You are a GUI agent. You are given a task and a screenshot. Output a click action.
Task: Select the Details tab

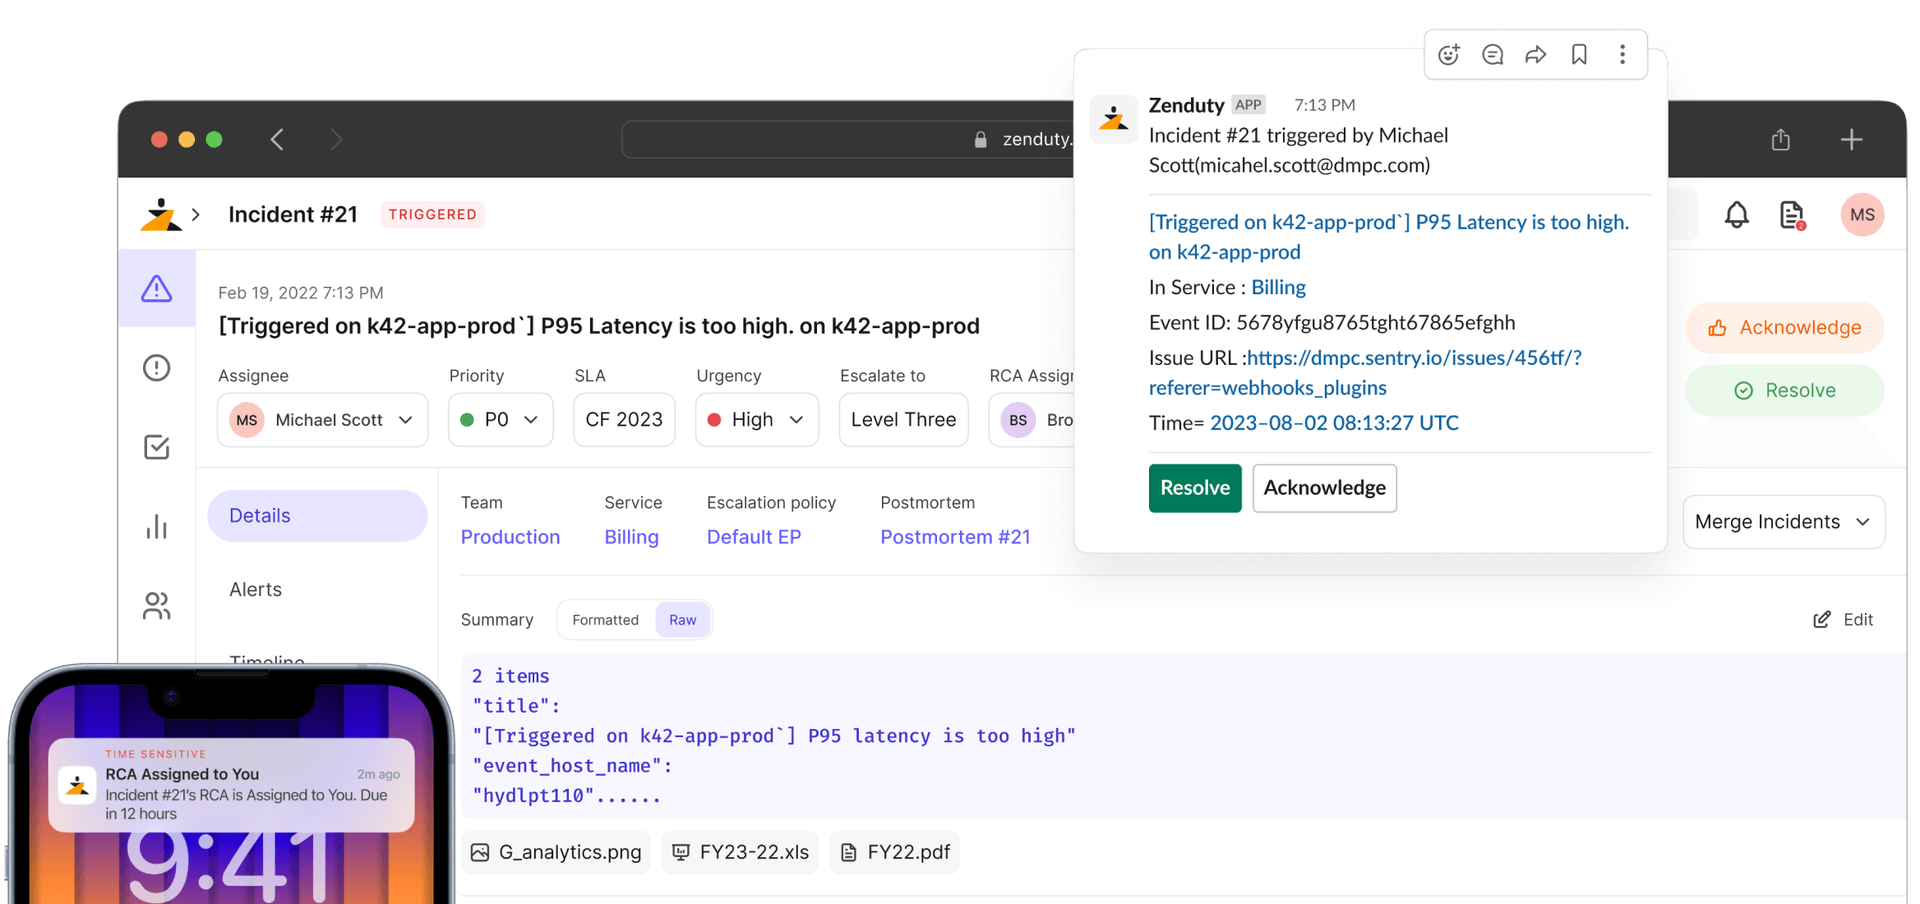click(x=317, y=516)
